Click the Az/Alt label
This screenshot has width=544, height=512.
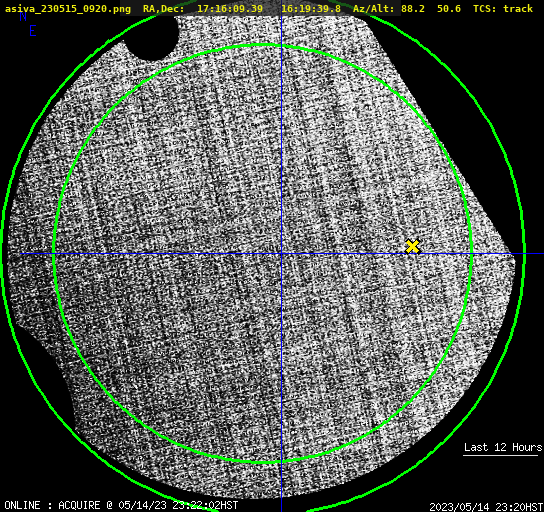(374, 8)
